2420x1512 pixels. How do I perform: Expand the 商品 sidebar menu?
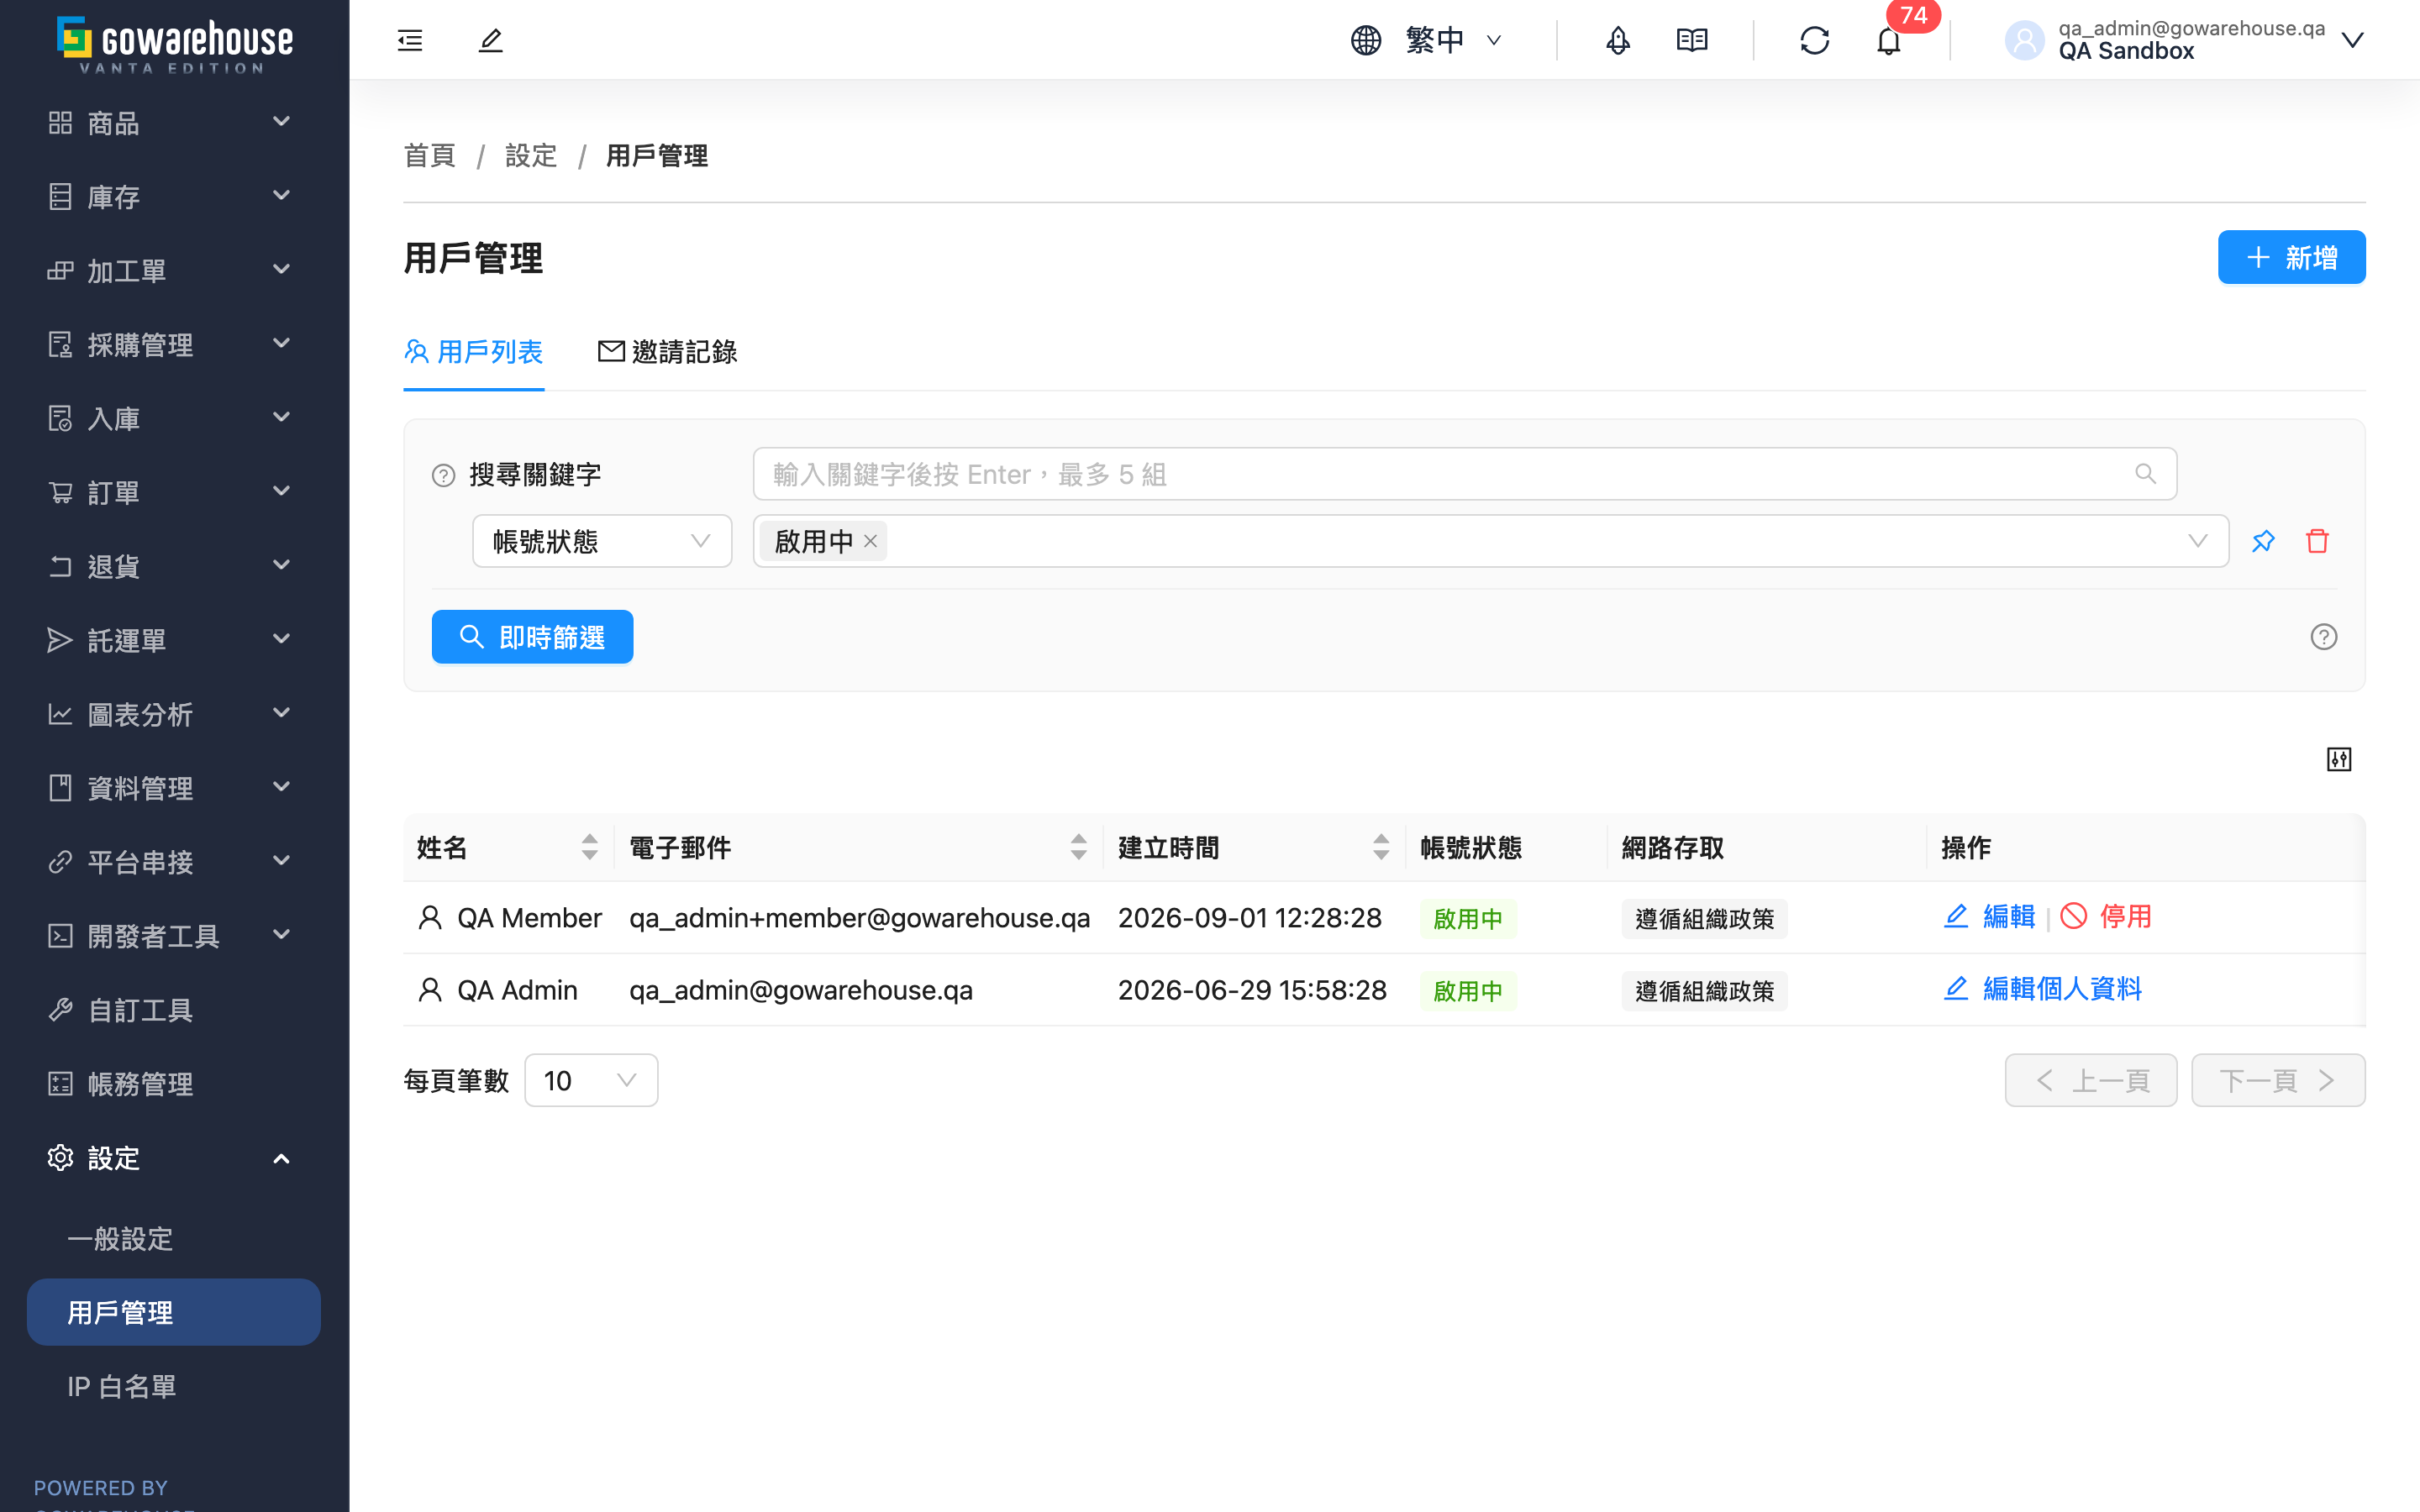[x=174, y=122]
